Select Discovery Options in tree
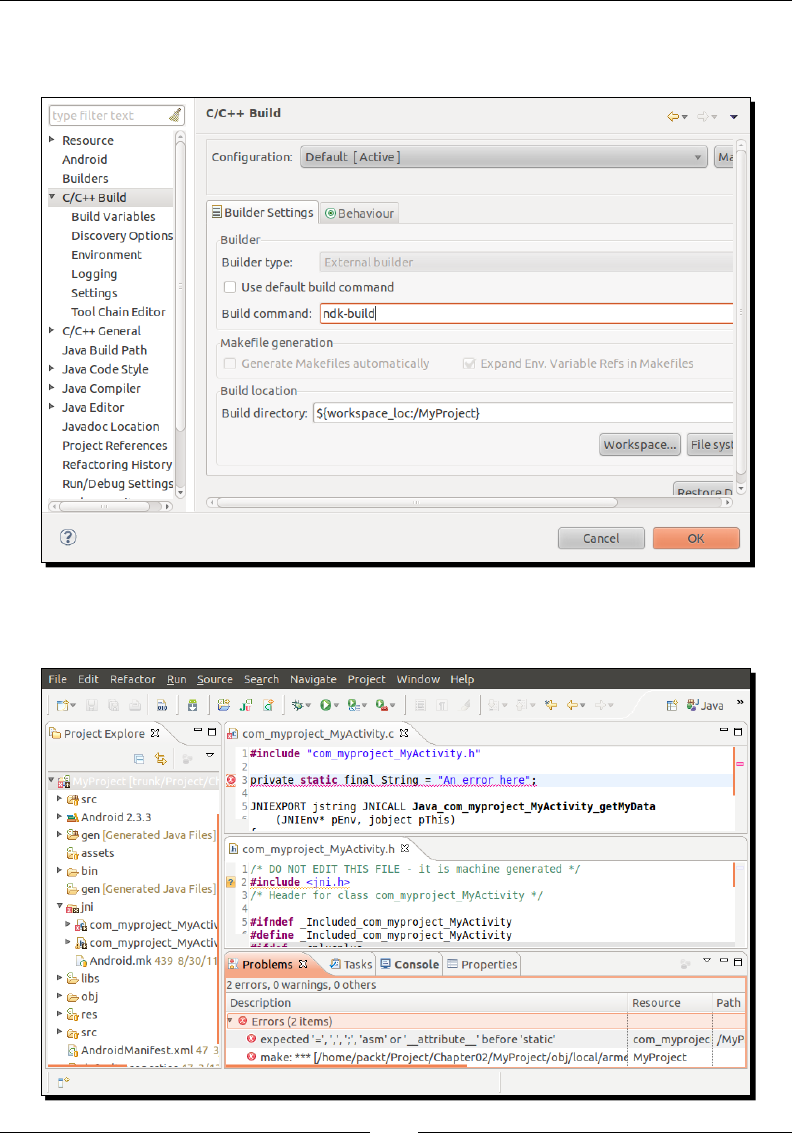Image resolution: width=792 pixels, height=1142 pixels. click(122, 235)
